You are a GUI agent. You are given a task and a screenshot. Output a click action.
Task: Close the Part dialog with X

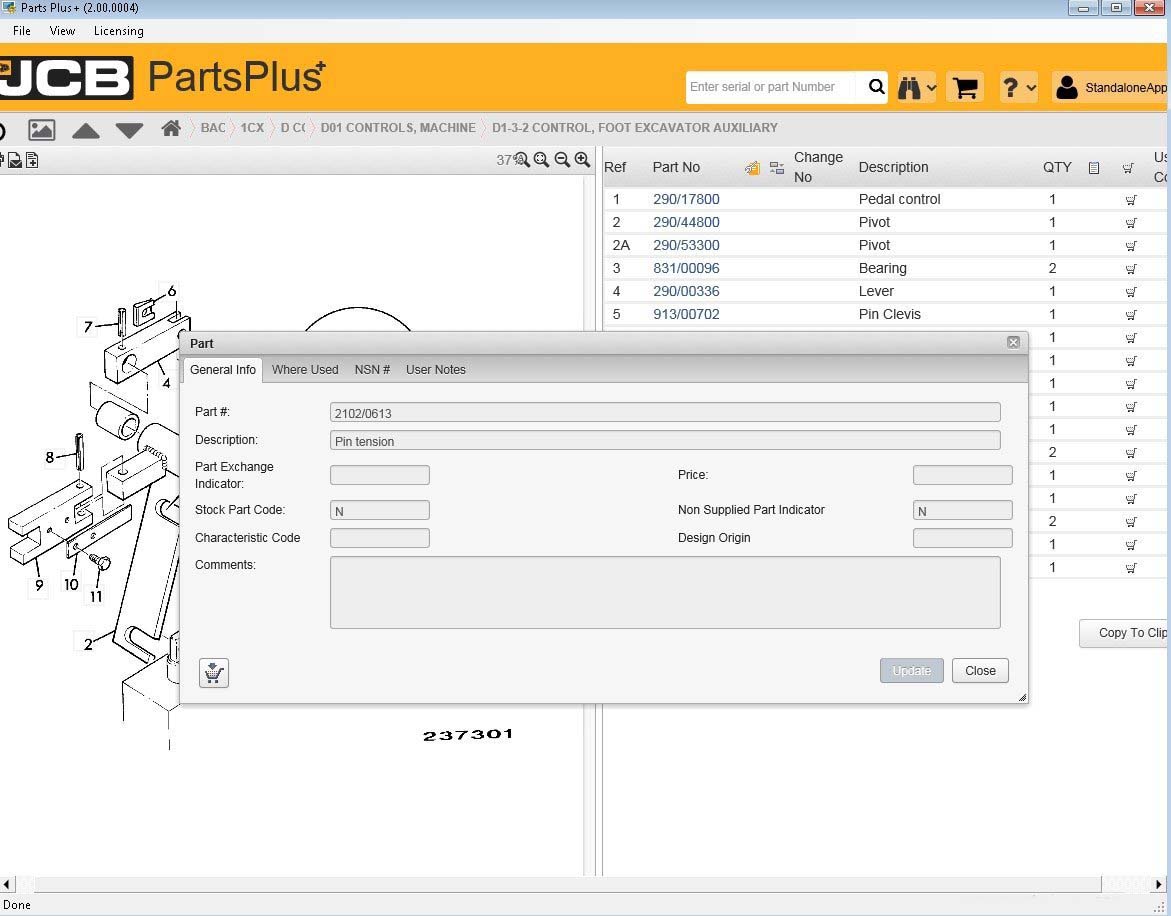click(1013, 342)
